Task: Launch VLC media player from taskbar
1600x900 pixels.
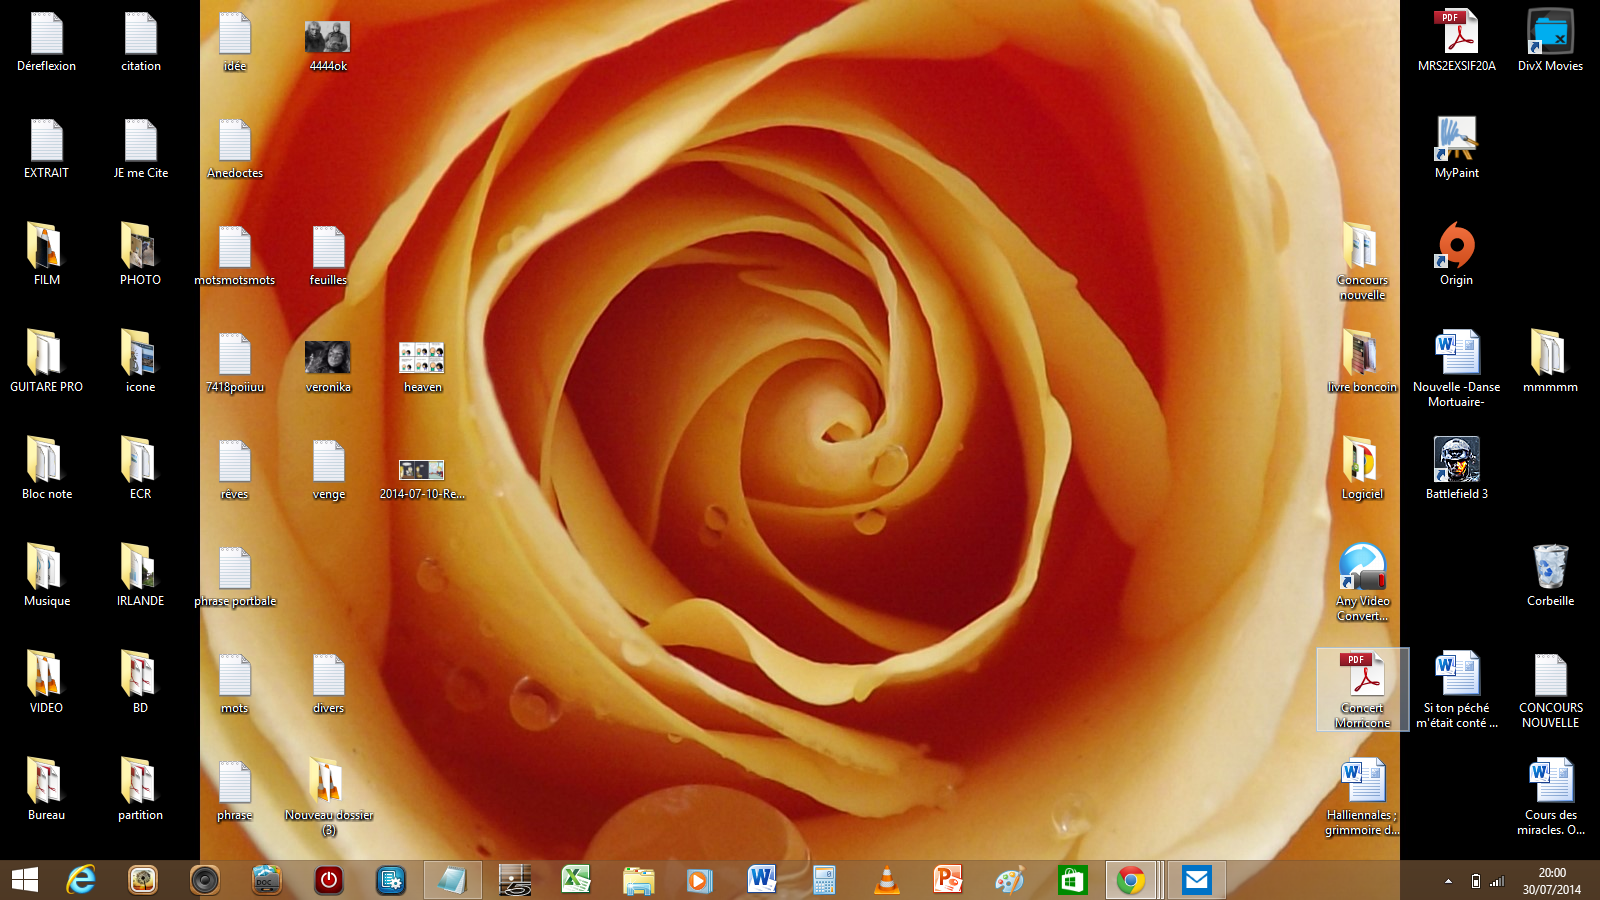Action: [886, 880]
